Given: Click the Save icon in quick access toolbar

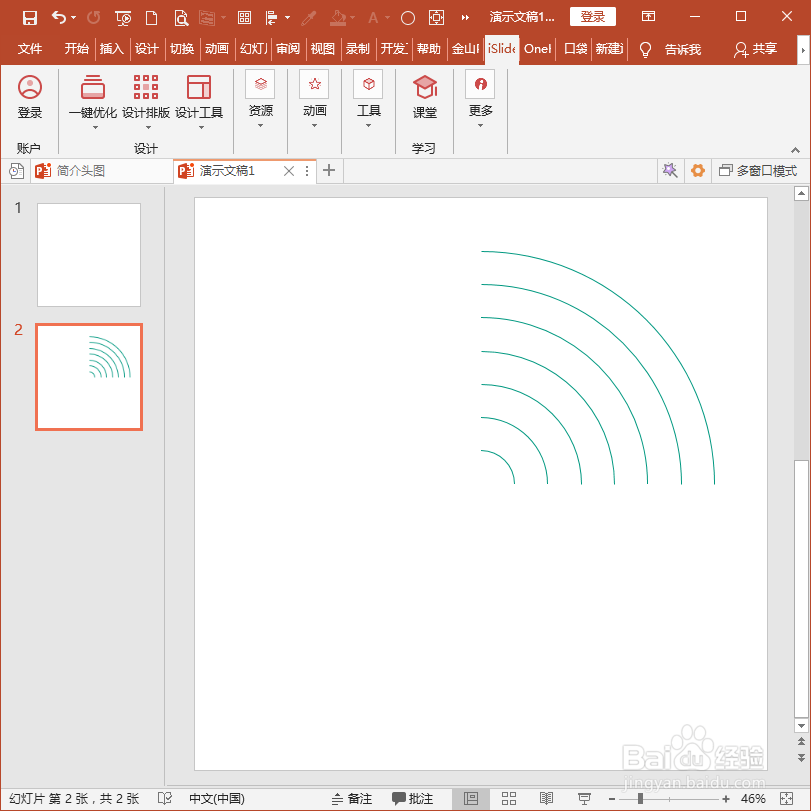Looking at the screenshot, I should 30,18.
